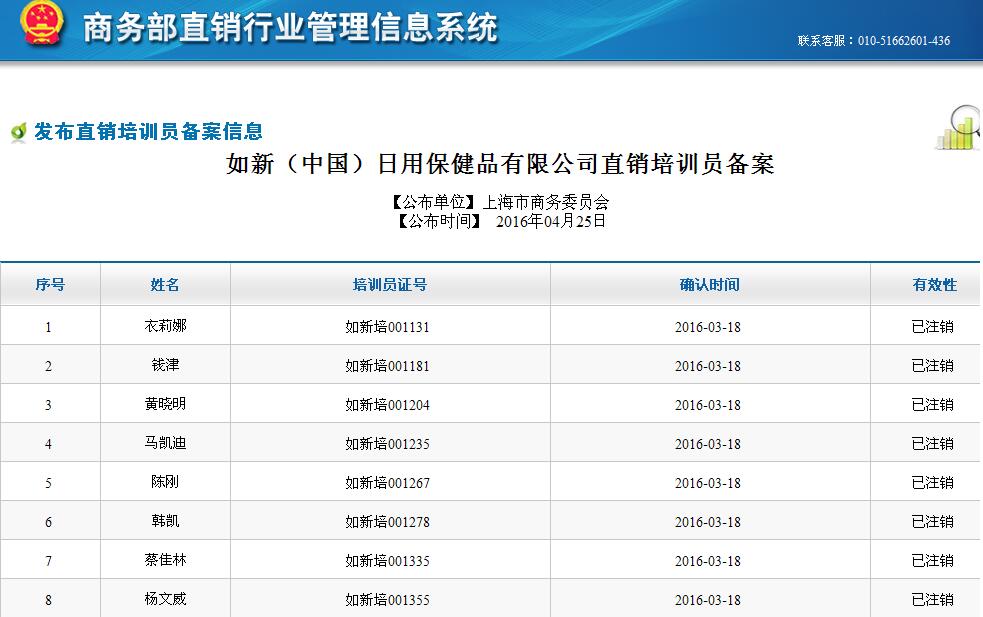Click 已注销 status for 马凯迪
The image size is (983, 617).
pos(932,443)
